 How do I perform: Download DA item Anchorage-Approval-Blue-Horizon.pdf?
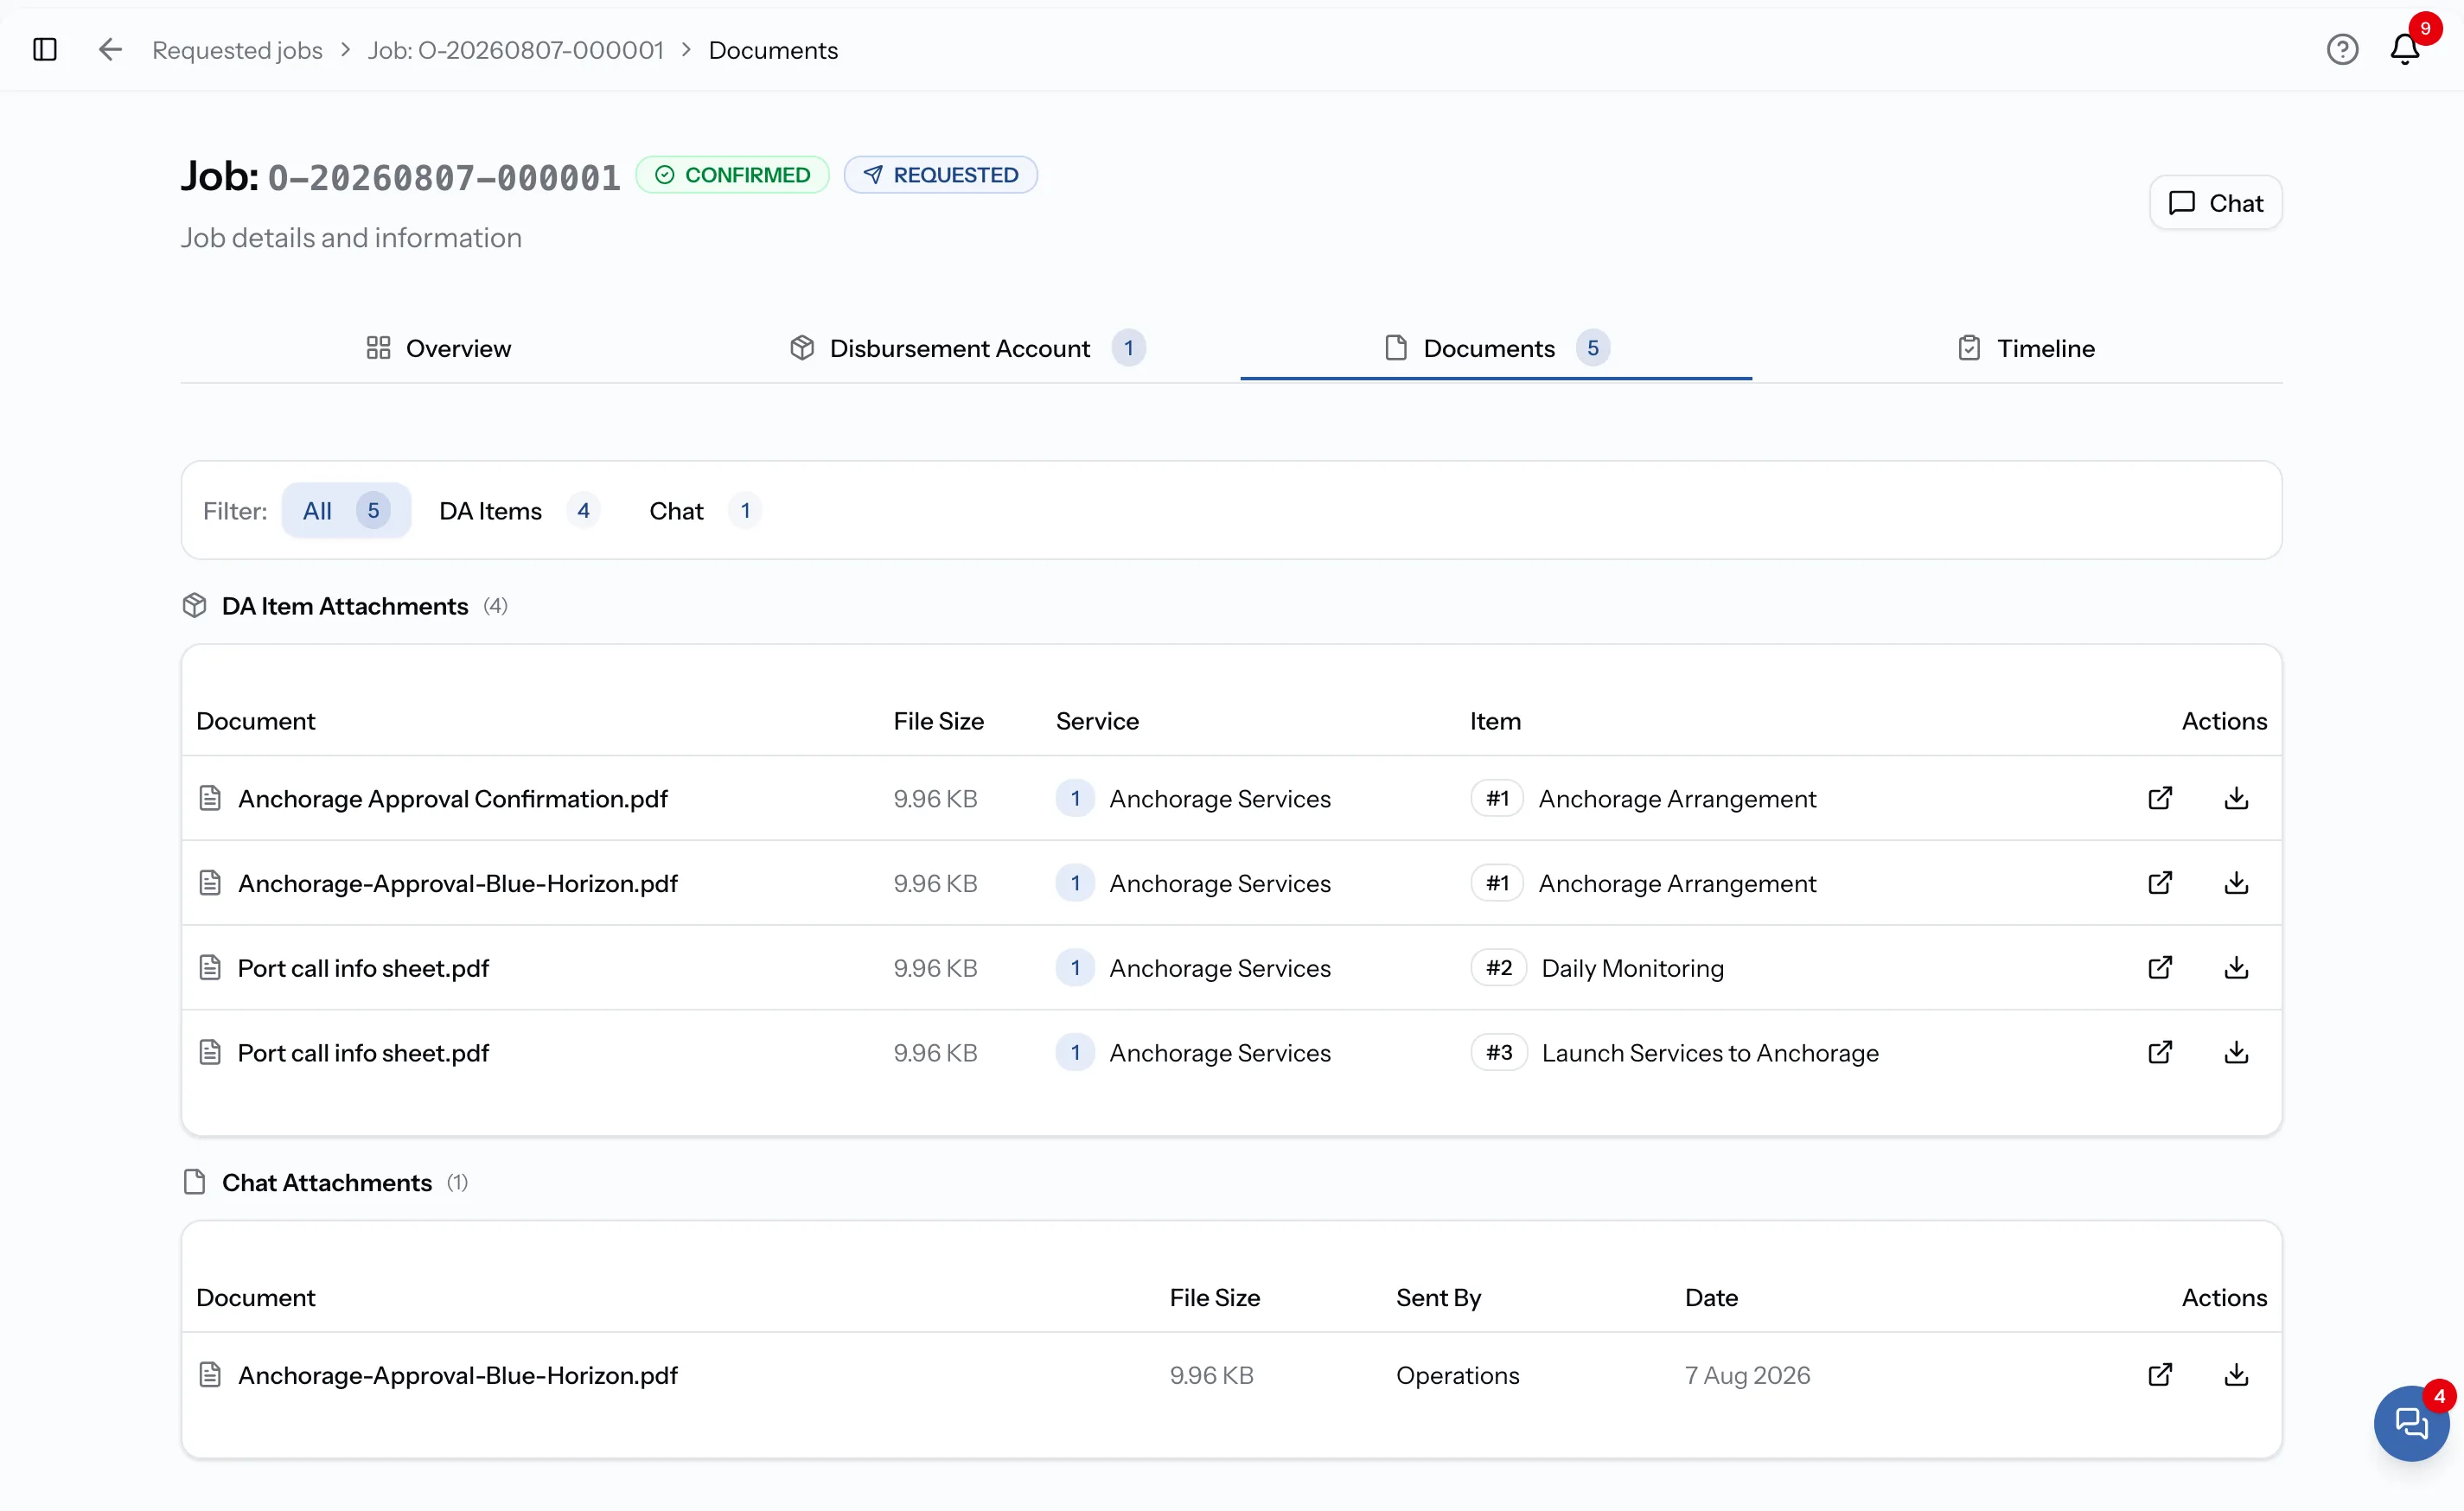2237,883
